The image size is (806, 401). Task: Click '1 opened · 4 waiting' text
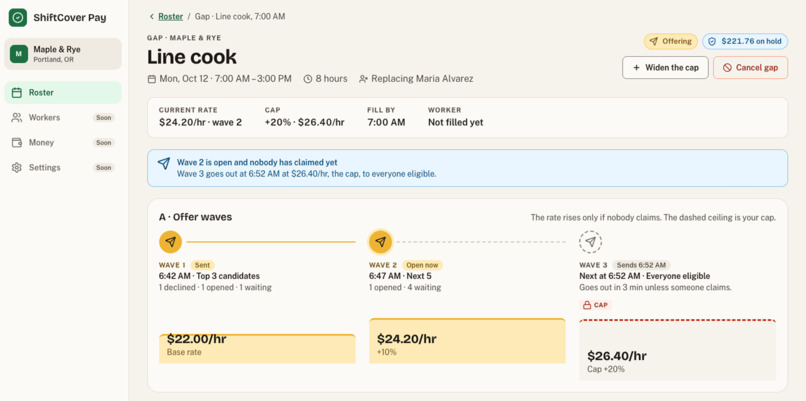[405, 287]
